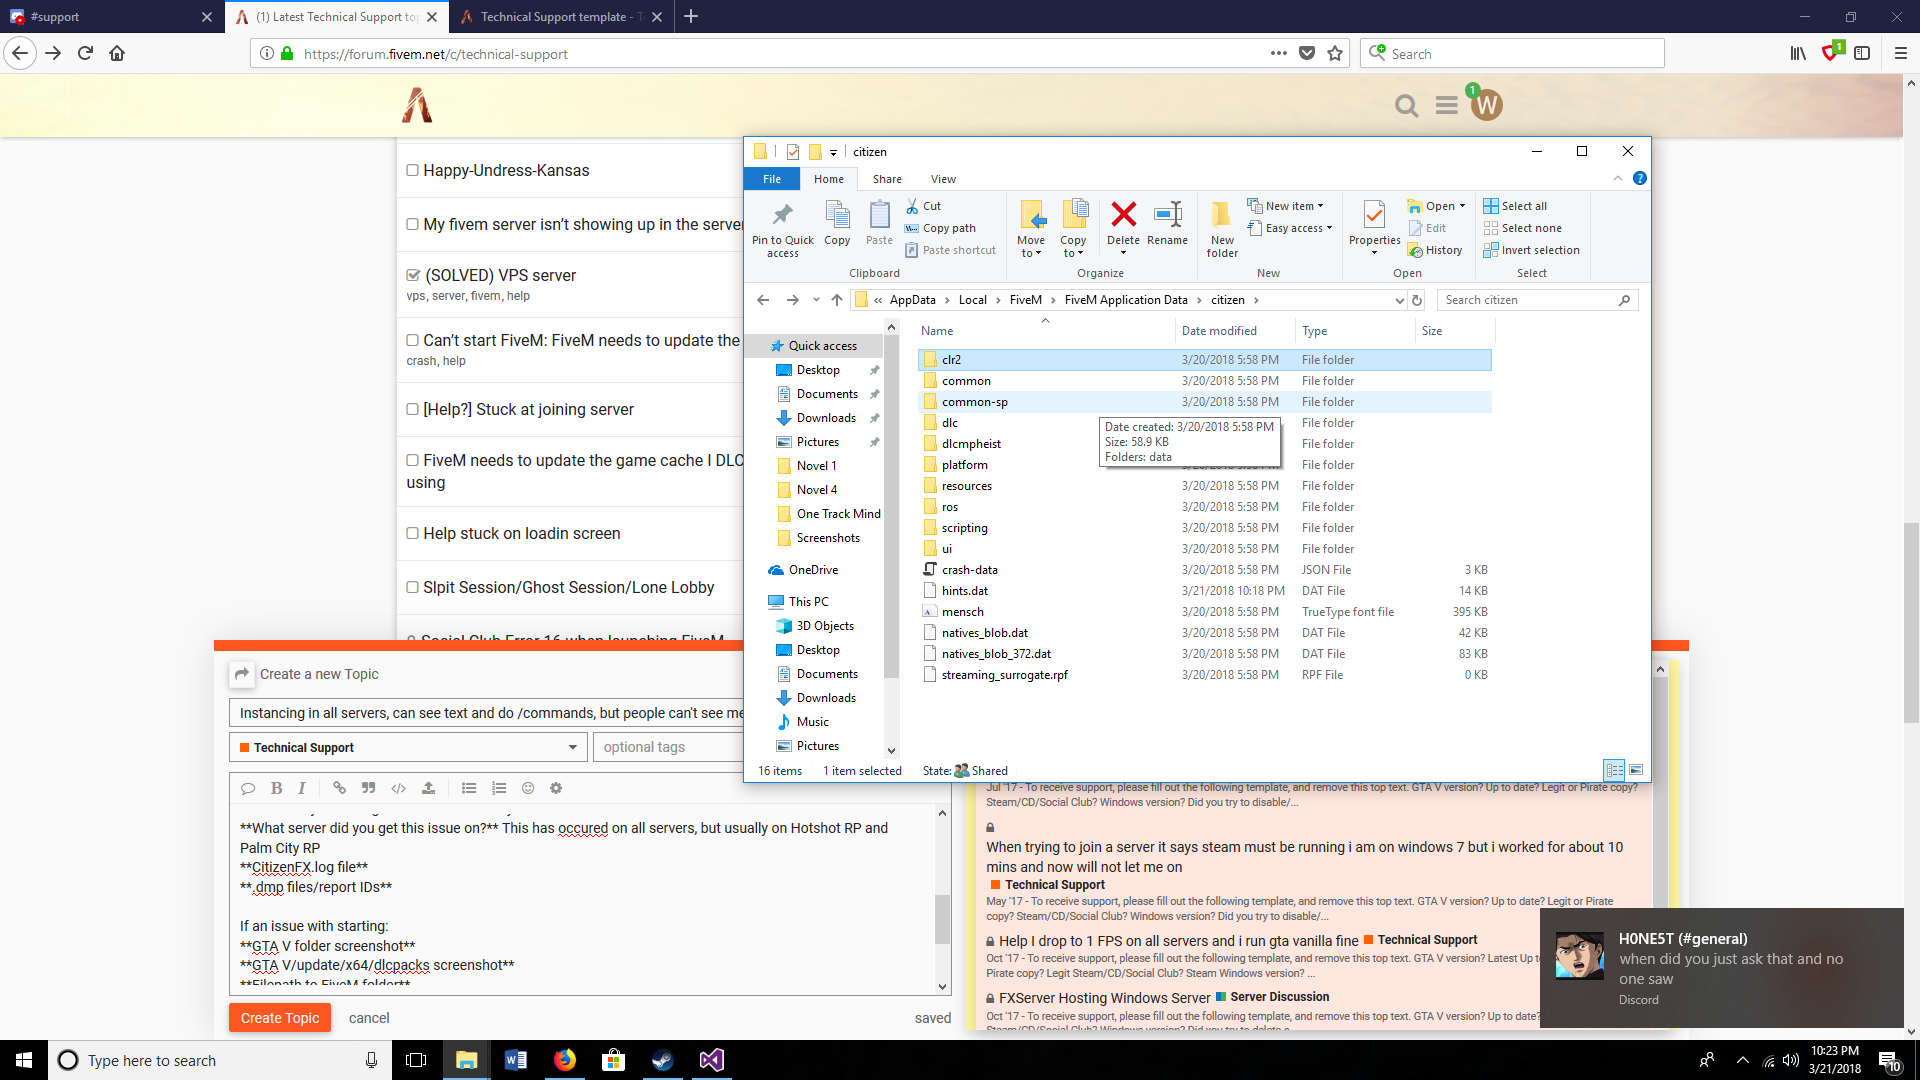Click Select all in the ribbon
The width and height of the screenshot is (1920, 1080).
(1515, 206)
